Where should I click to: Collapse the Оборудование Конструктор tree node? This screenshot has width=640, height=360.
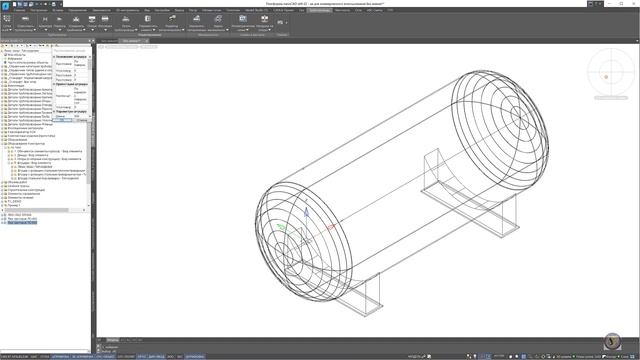[2, 144]
